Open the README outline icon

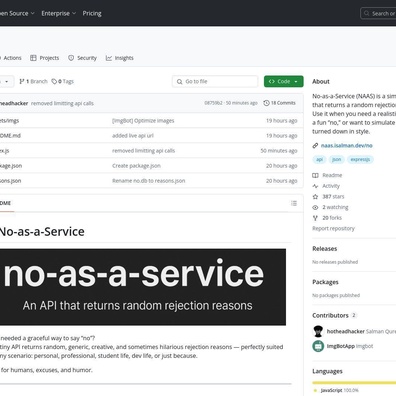(x=294, y=203)
